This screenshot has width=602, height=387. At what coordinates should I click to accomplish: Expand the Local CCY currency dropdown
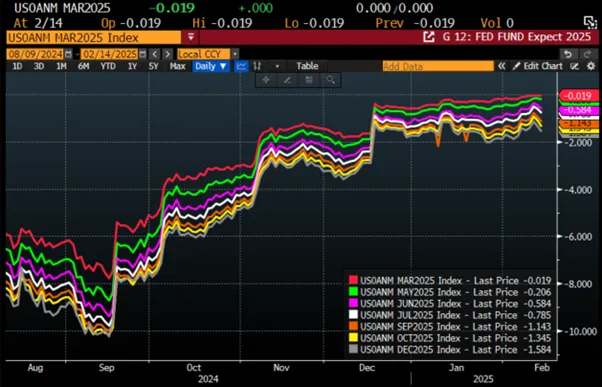click(235, 54)
